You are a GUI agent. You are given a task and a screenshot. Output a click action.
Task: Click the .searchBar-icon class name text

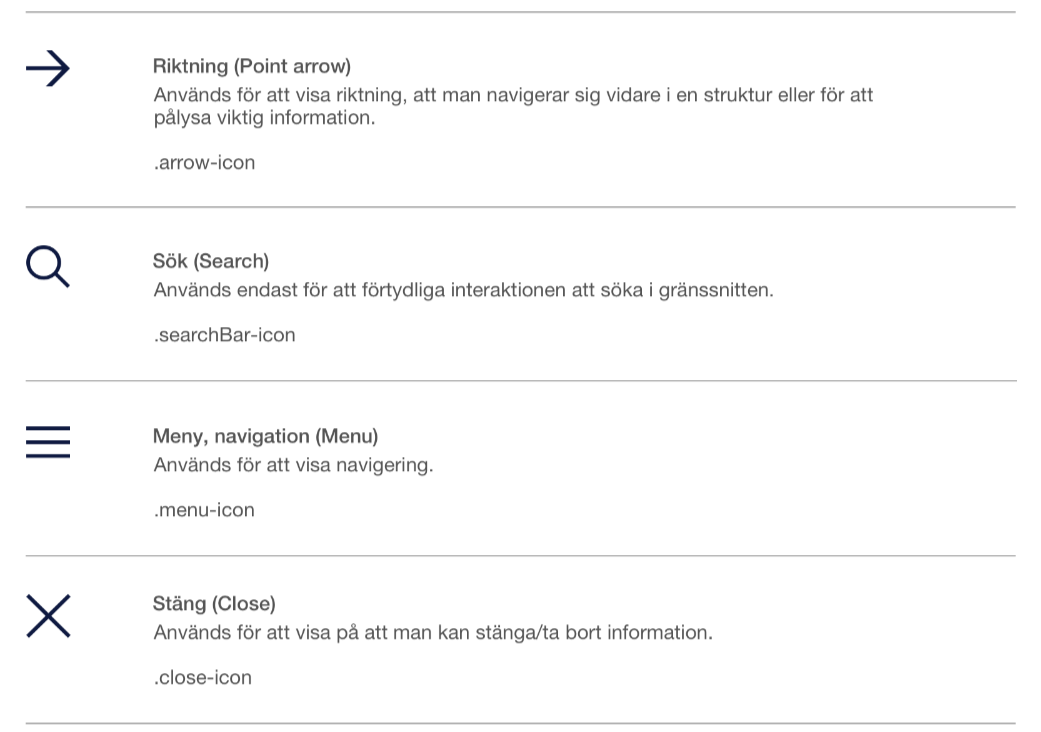[224, 335]
